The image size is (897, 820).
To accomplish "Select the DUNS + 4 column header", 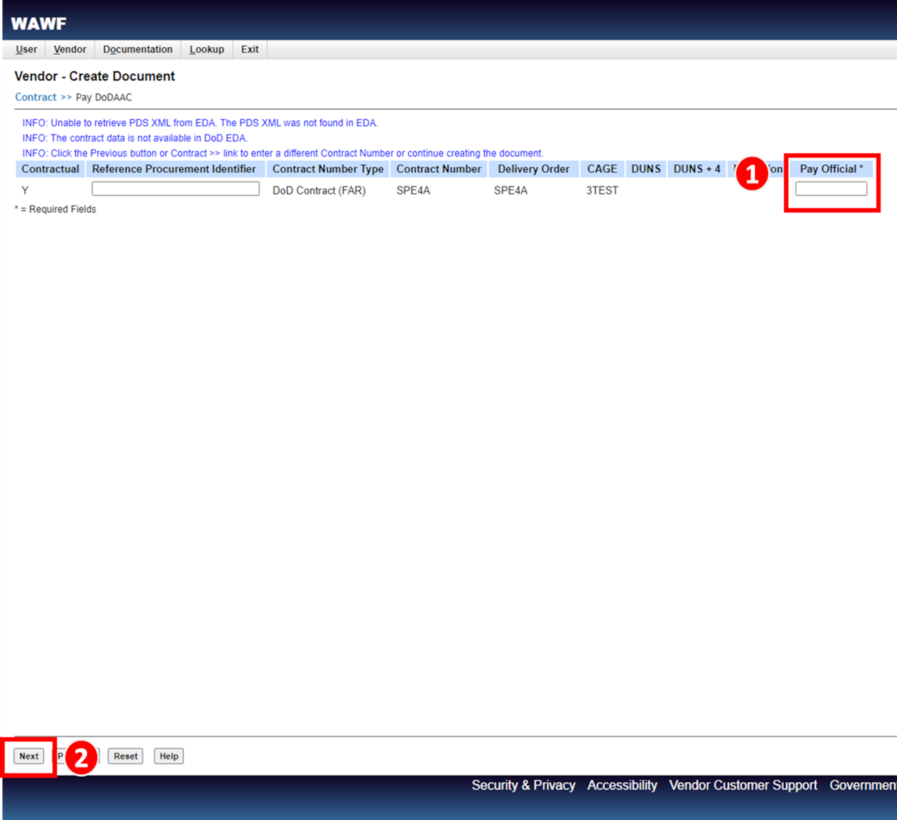I will pos(697,169).
